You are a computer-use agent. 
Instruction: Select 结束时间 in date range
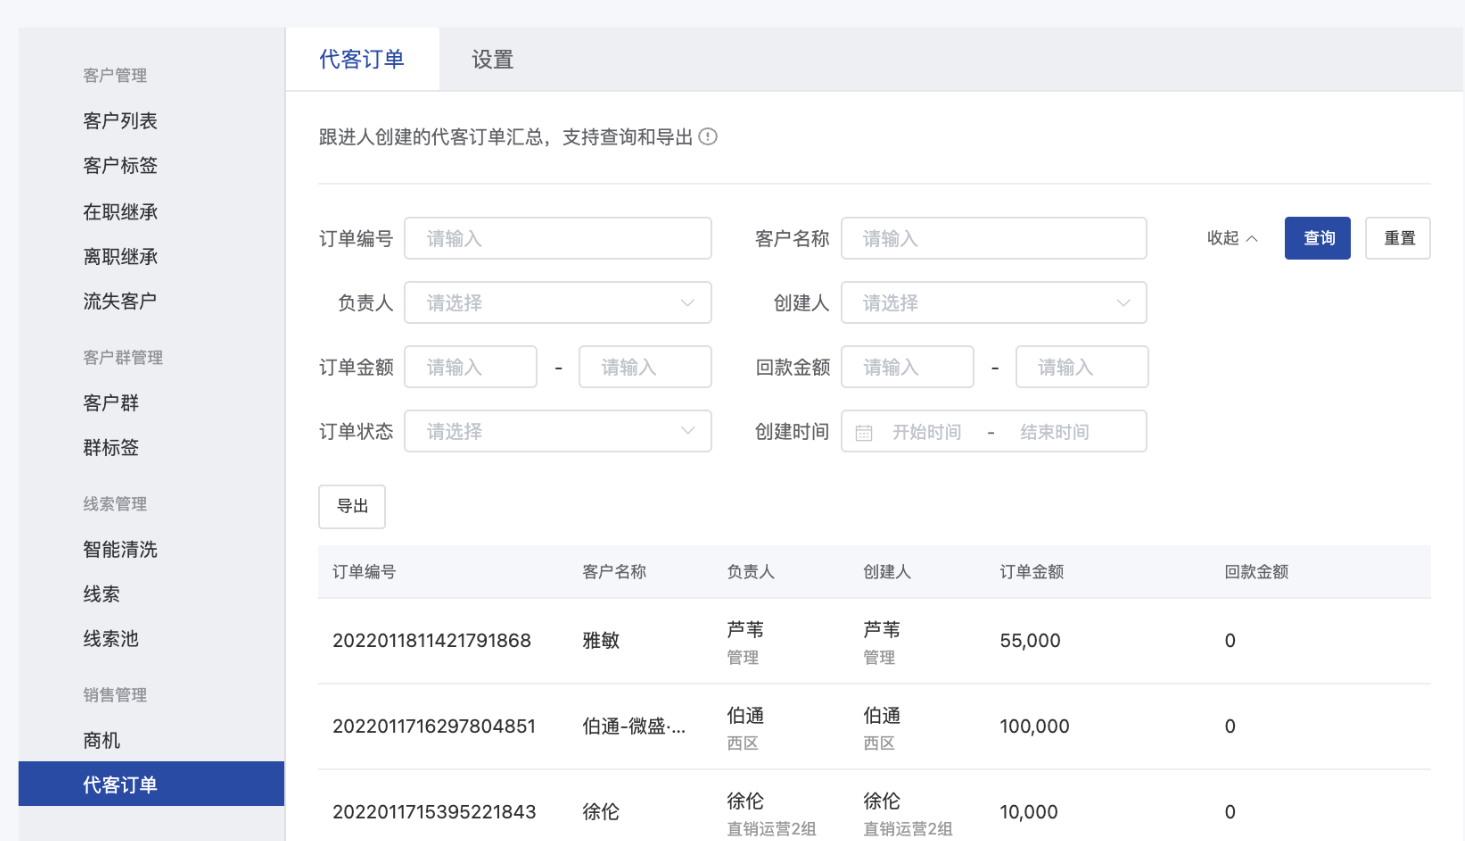tap(1055, 432)
